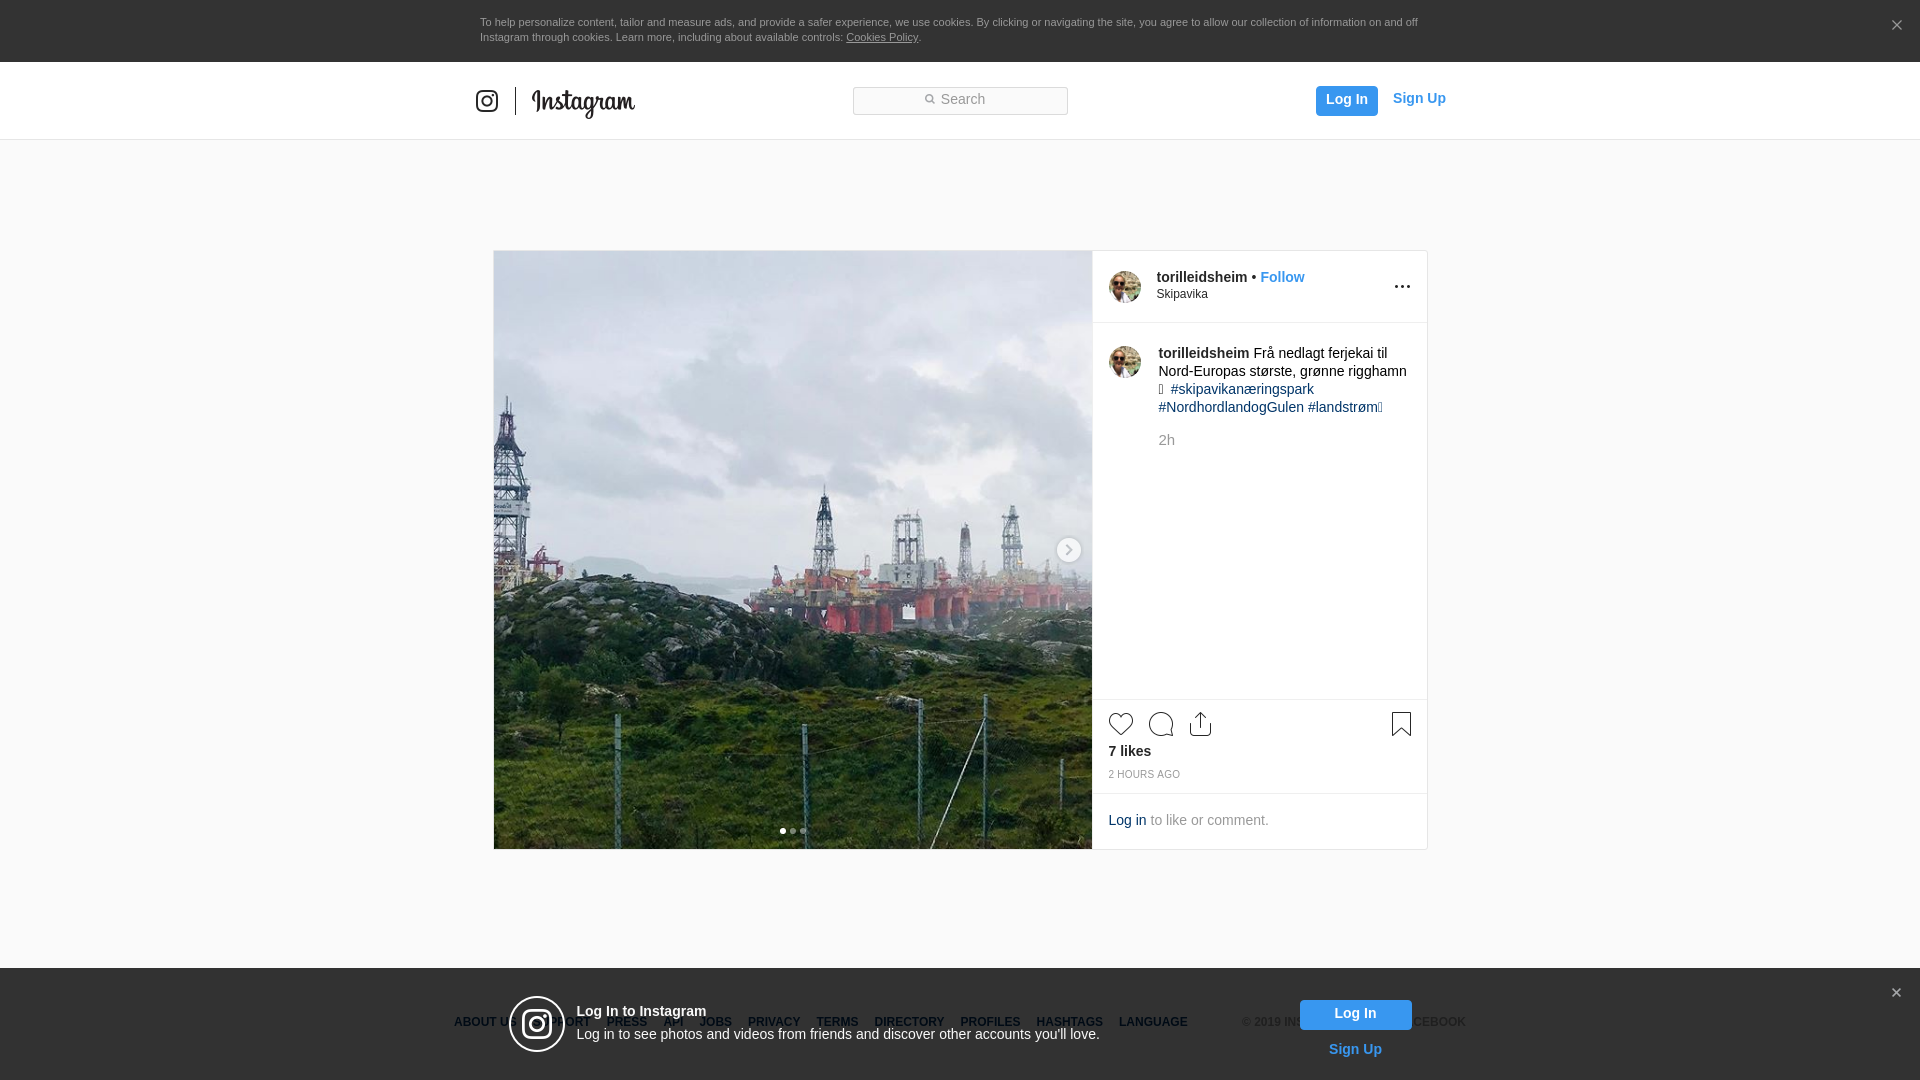1920x1080 pixels.
Task: Open the HASHTAGS footer link
Action: [1069, 1022]
